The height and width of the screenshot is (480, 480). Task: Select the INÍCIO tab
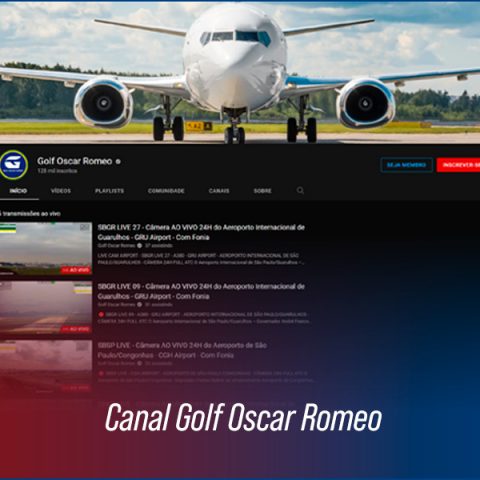(x=18, y=191)
